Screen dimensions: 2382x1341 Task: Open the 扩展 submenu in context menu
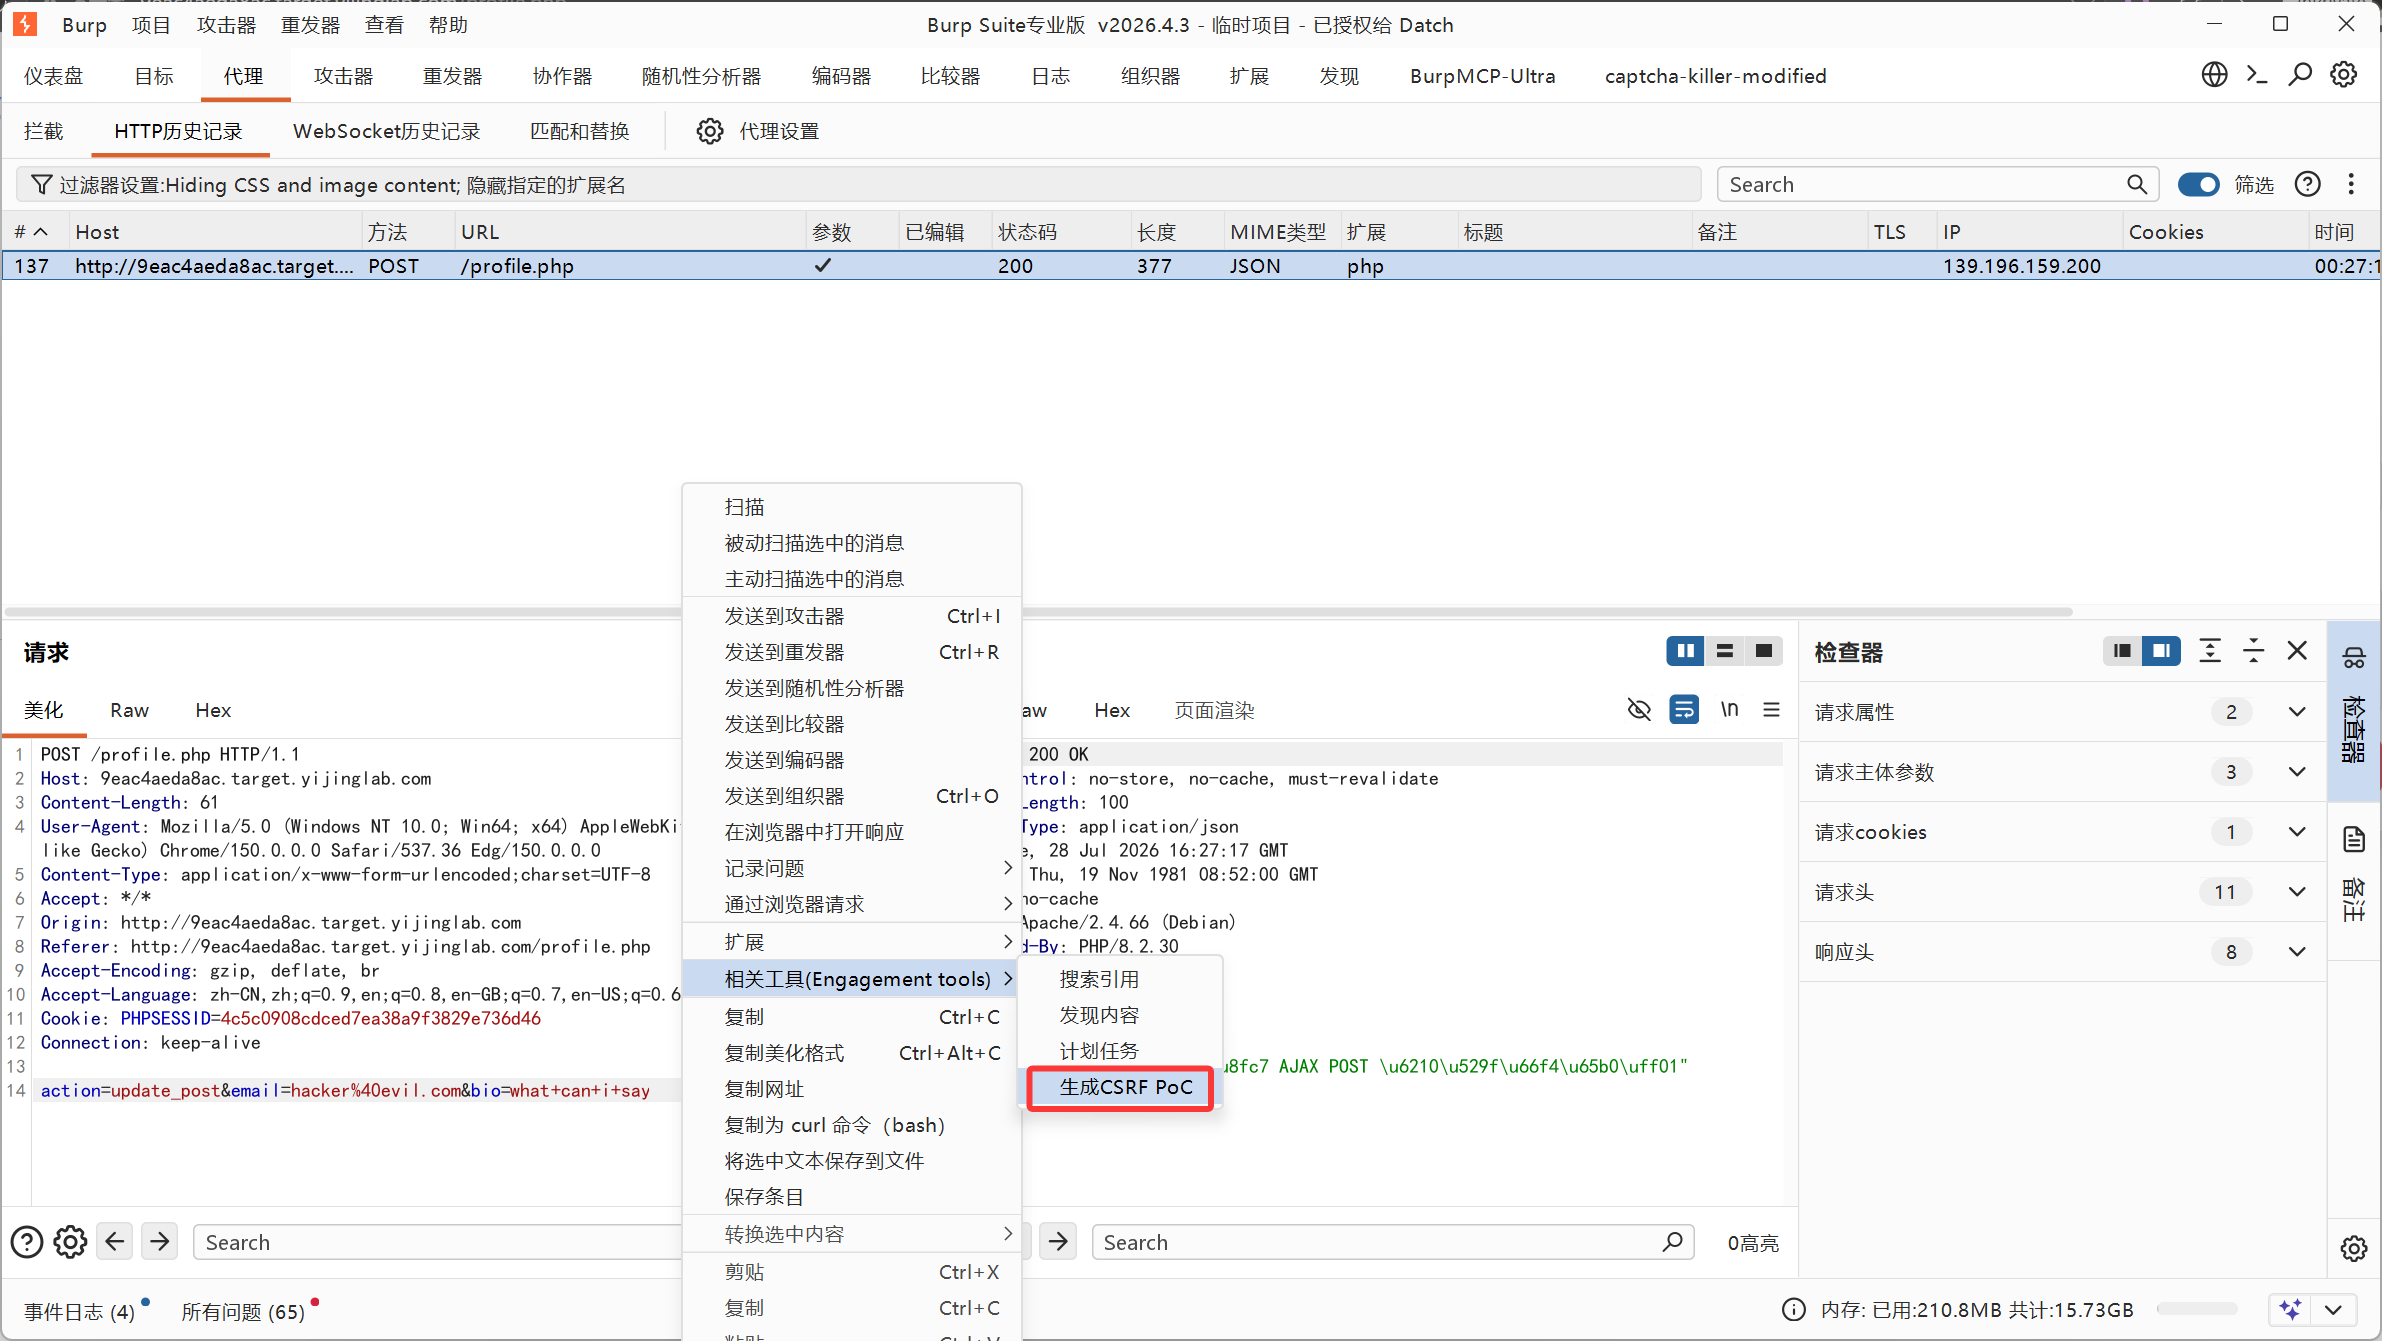852,942
